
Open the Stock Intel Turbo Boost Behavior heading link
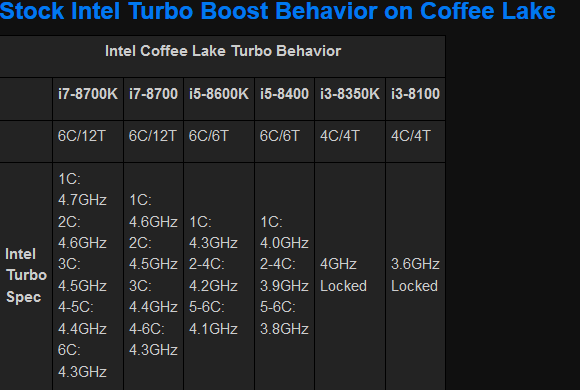pos(277,11)
